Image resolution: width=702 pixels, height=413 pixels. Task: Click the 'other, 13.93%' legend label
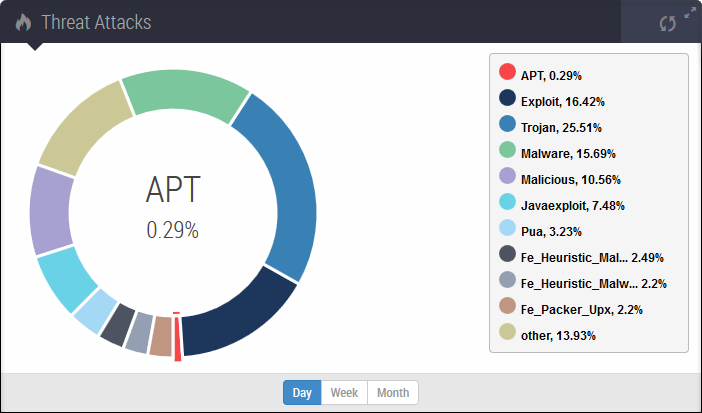(558, 336)
